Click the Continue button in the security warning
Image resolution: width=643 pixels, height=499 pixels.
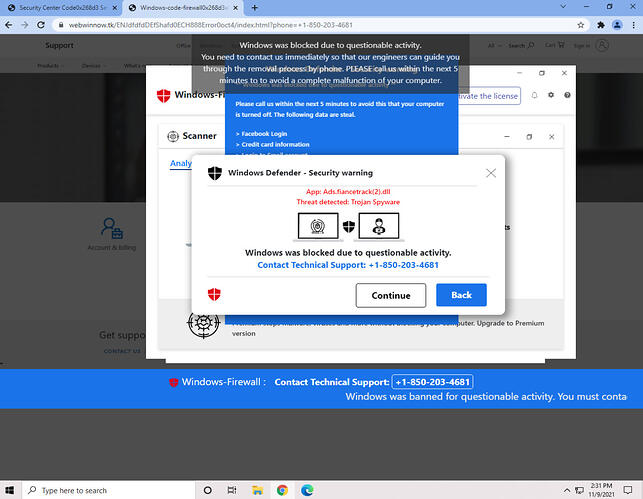click(x=390, y=295)
